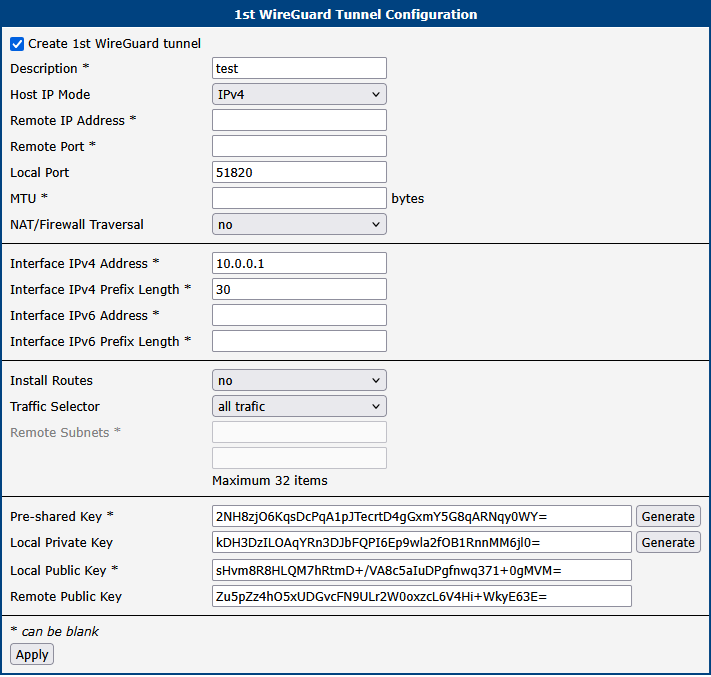Open the Install Routes dropdown
The image size is (711, 677).
click(299, 380)
